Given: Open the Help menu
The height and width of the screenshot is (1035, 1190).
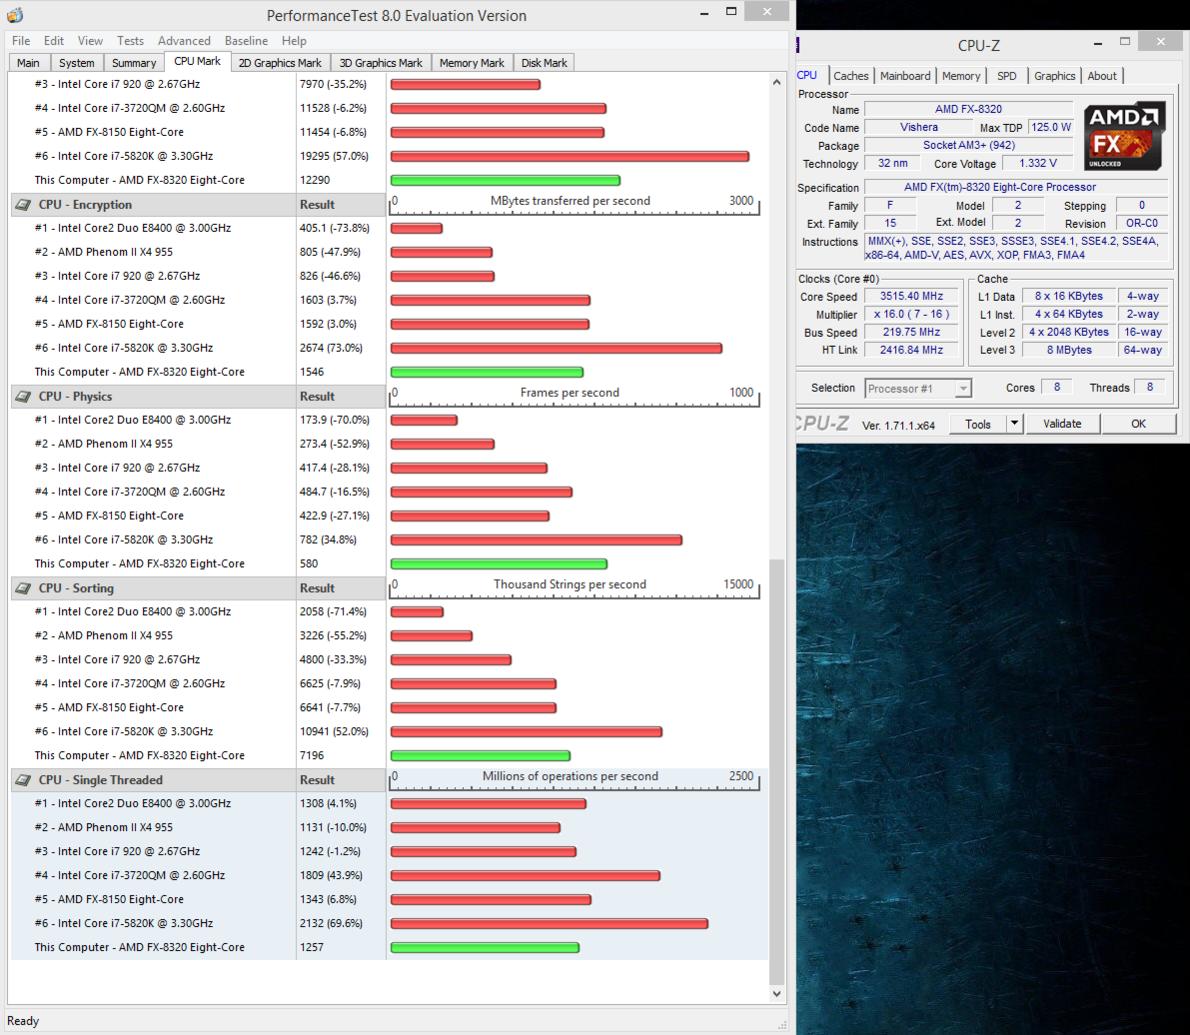Looking at the screenshot, I should click(294, 41).
